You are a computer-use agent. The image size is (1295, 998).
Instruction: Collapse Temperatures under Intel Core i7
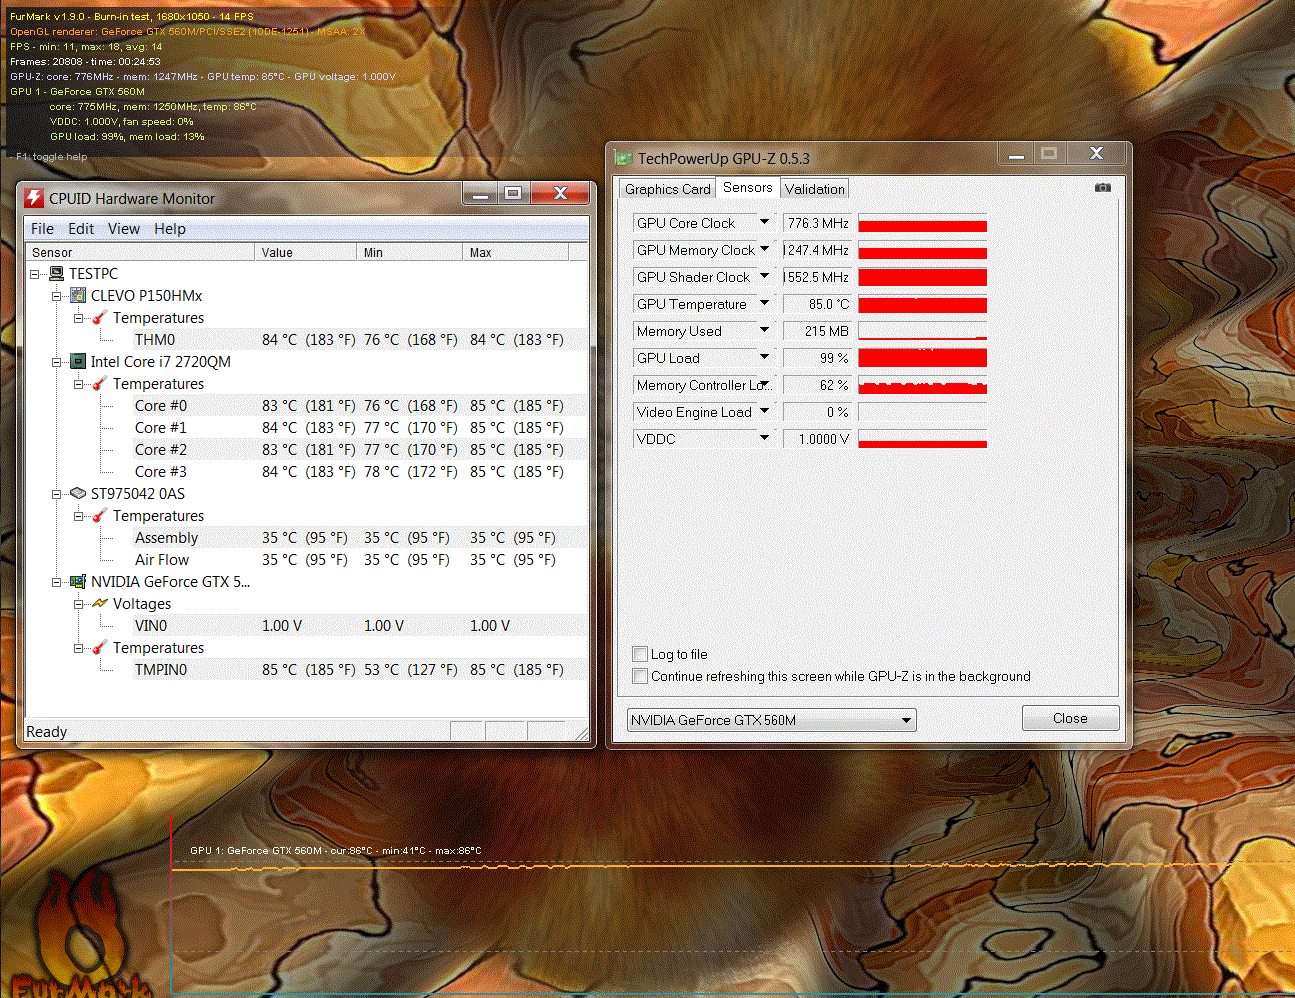pos(79,384)
